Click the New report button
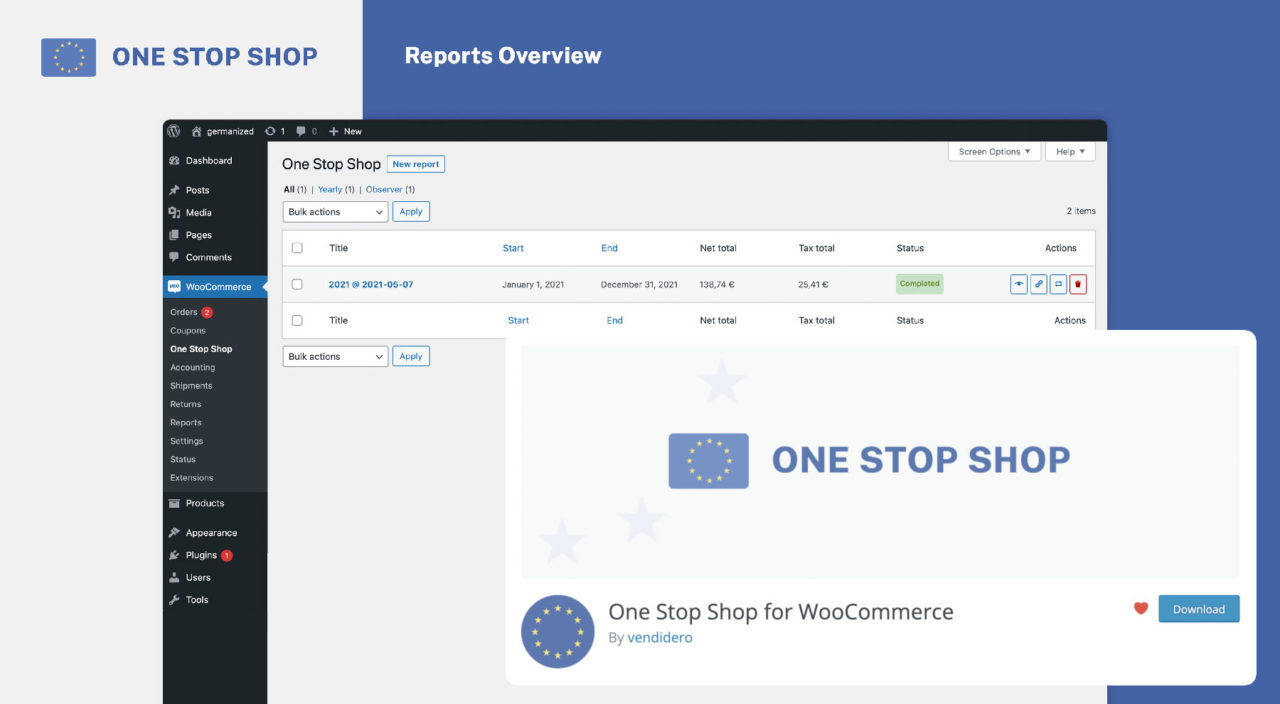Screen dimensions: 1280x704 click(415, 164)
